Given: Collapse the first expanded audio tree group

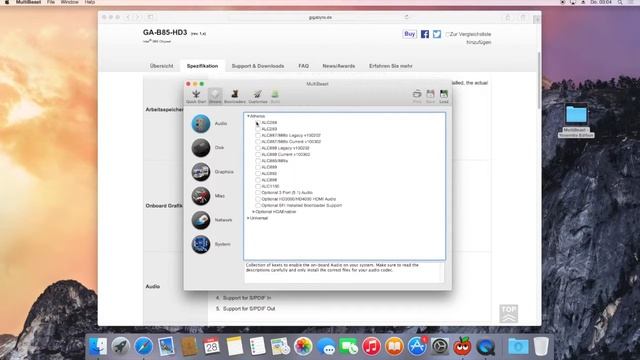Looking at the screenshot, I should click(x=248, y=116).
